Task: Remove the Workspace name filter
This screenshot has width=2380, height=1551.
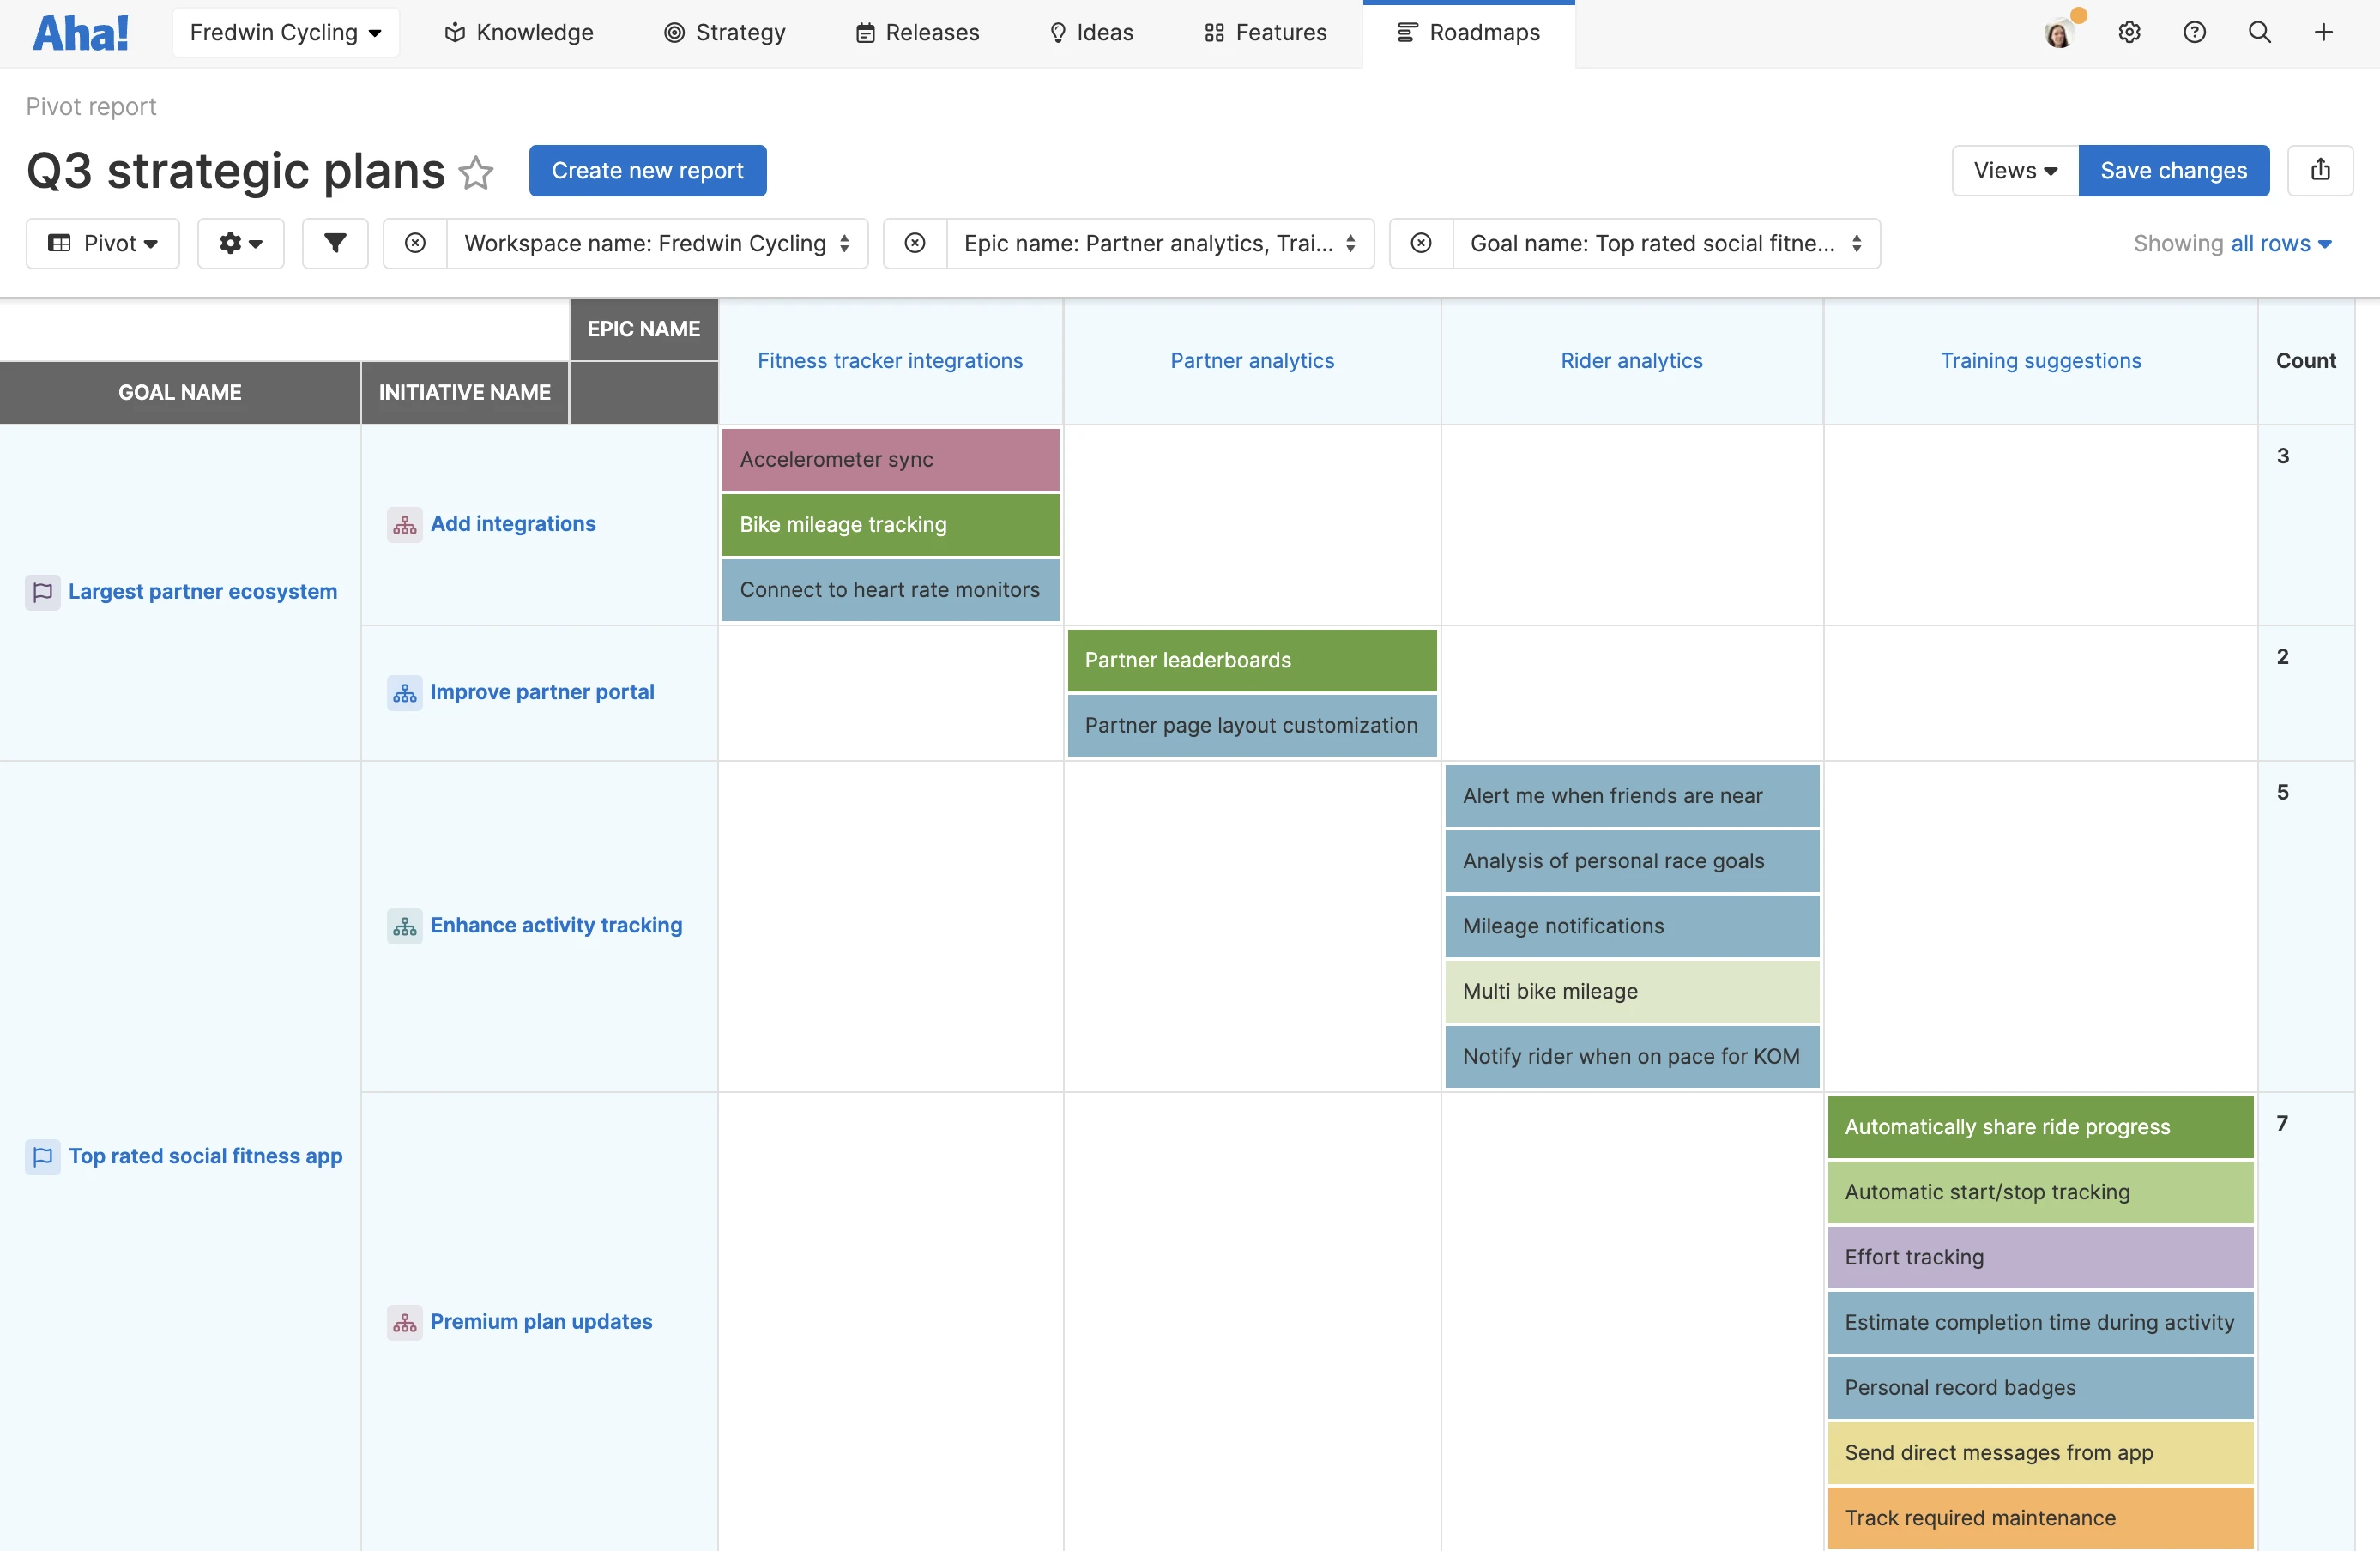Action: click(415, 243)
